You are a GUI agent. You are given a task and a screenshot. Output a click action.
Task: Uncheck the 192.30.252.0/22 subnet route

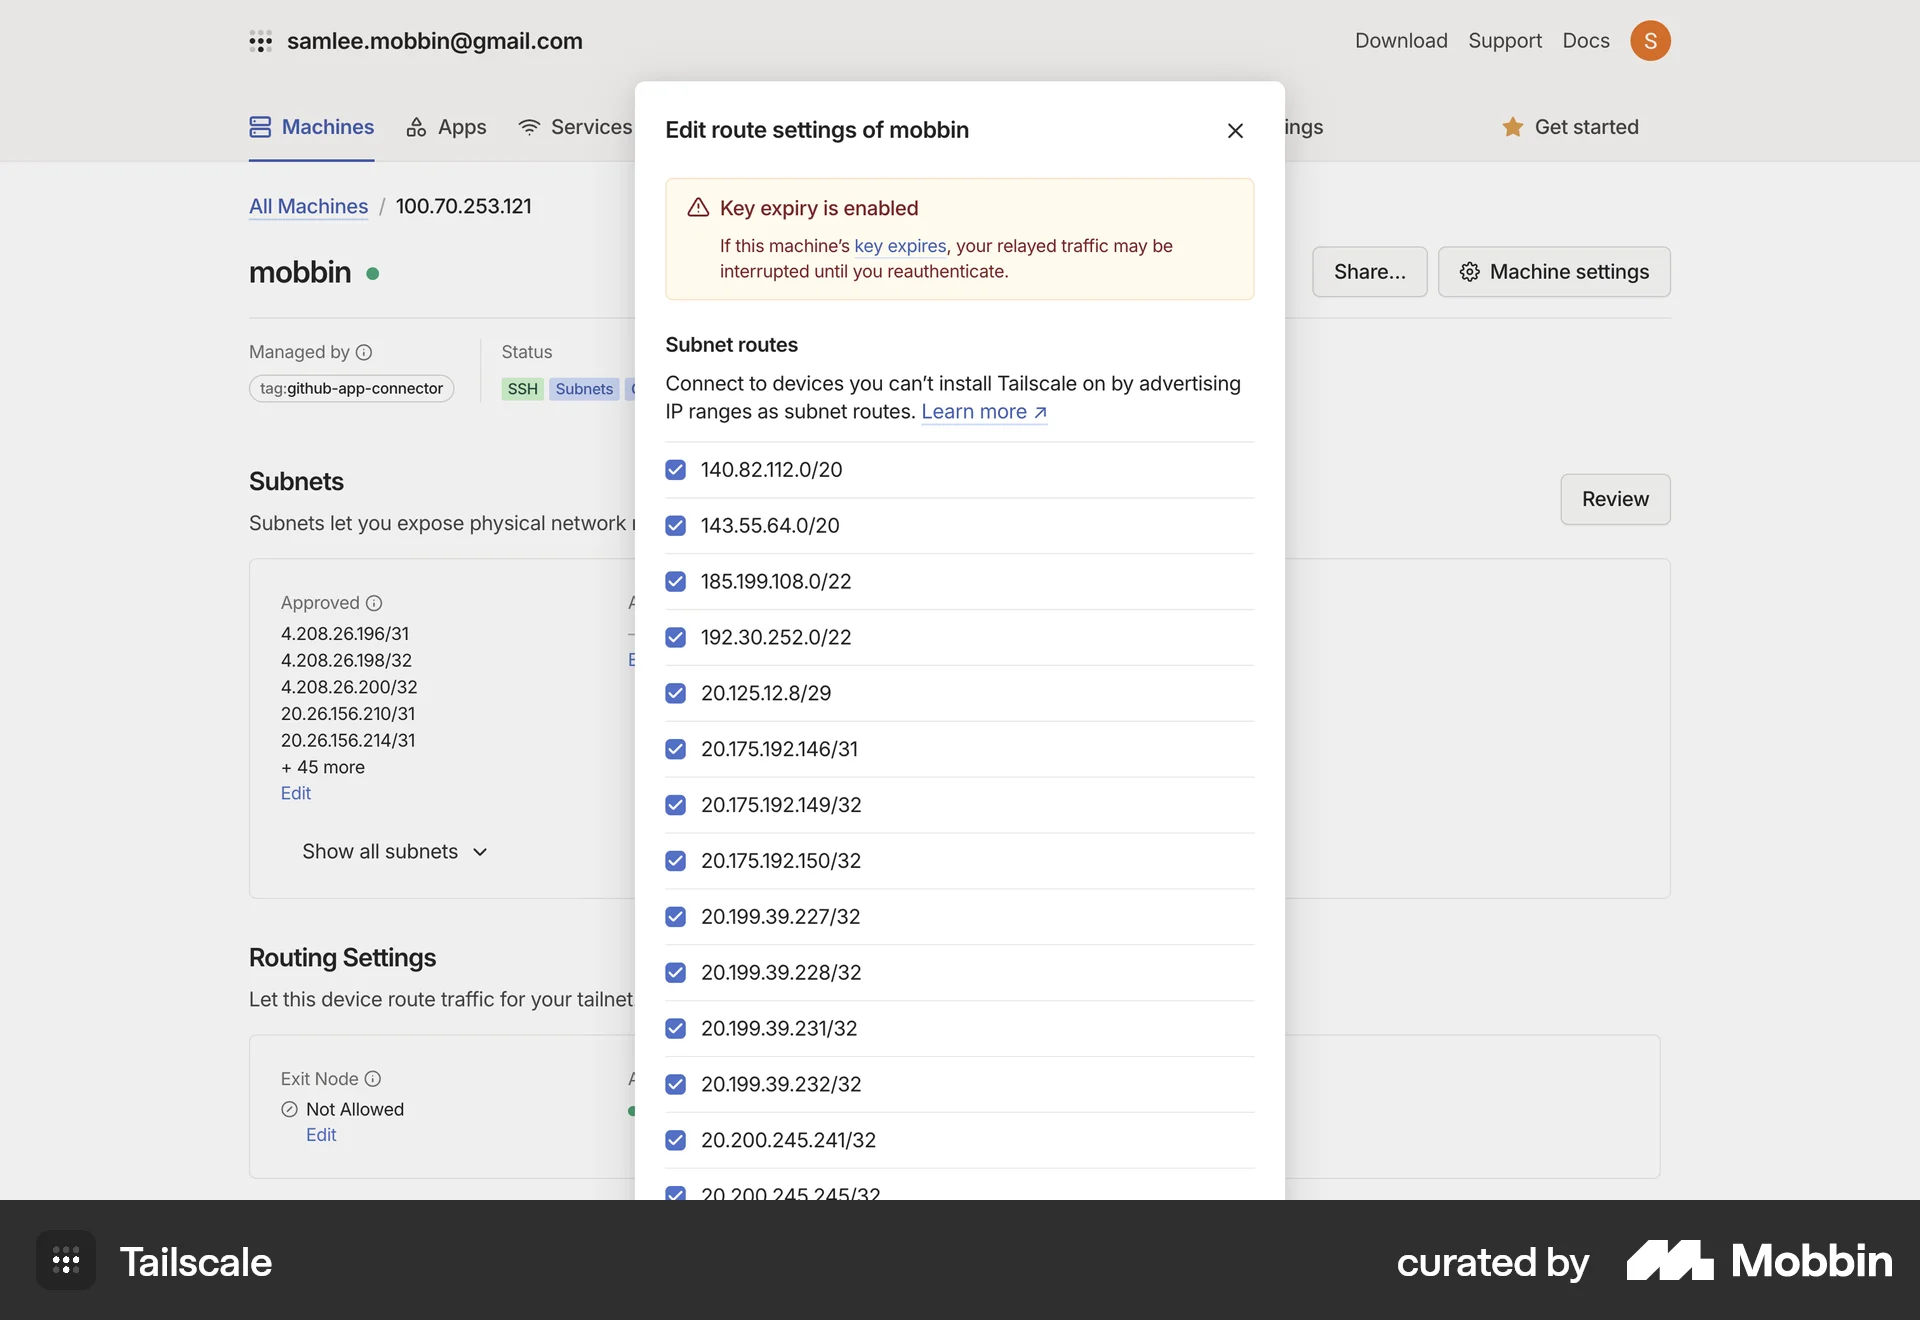[x=676, y=637]
